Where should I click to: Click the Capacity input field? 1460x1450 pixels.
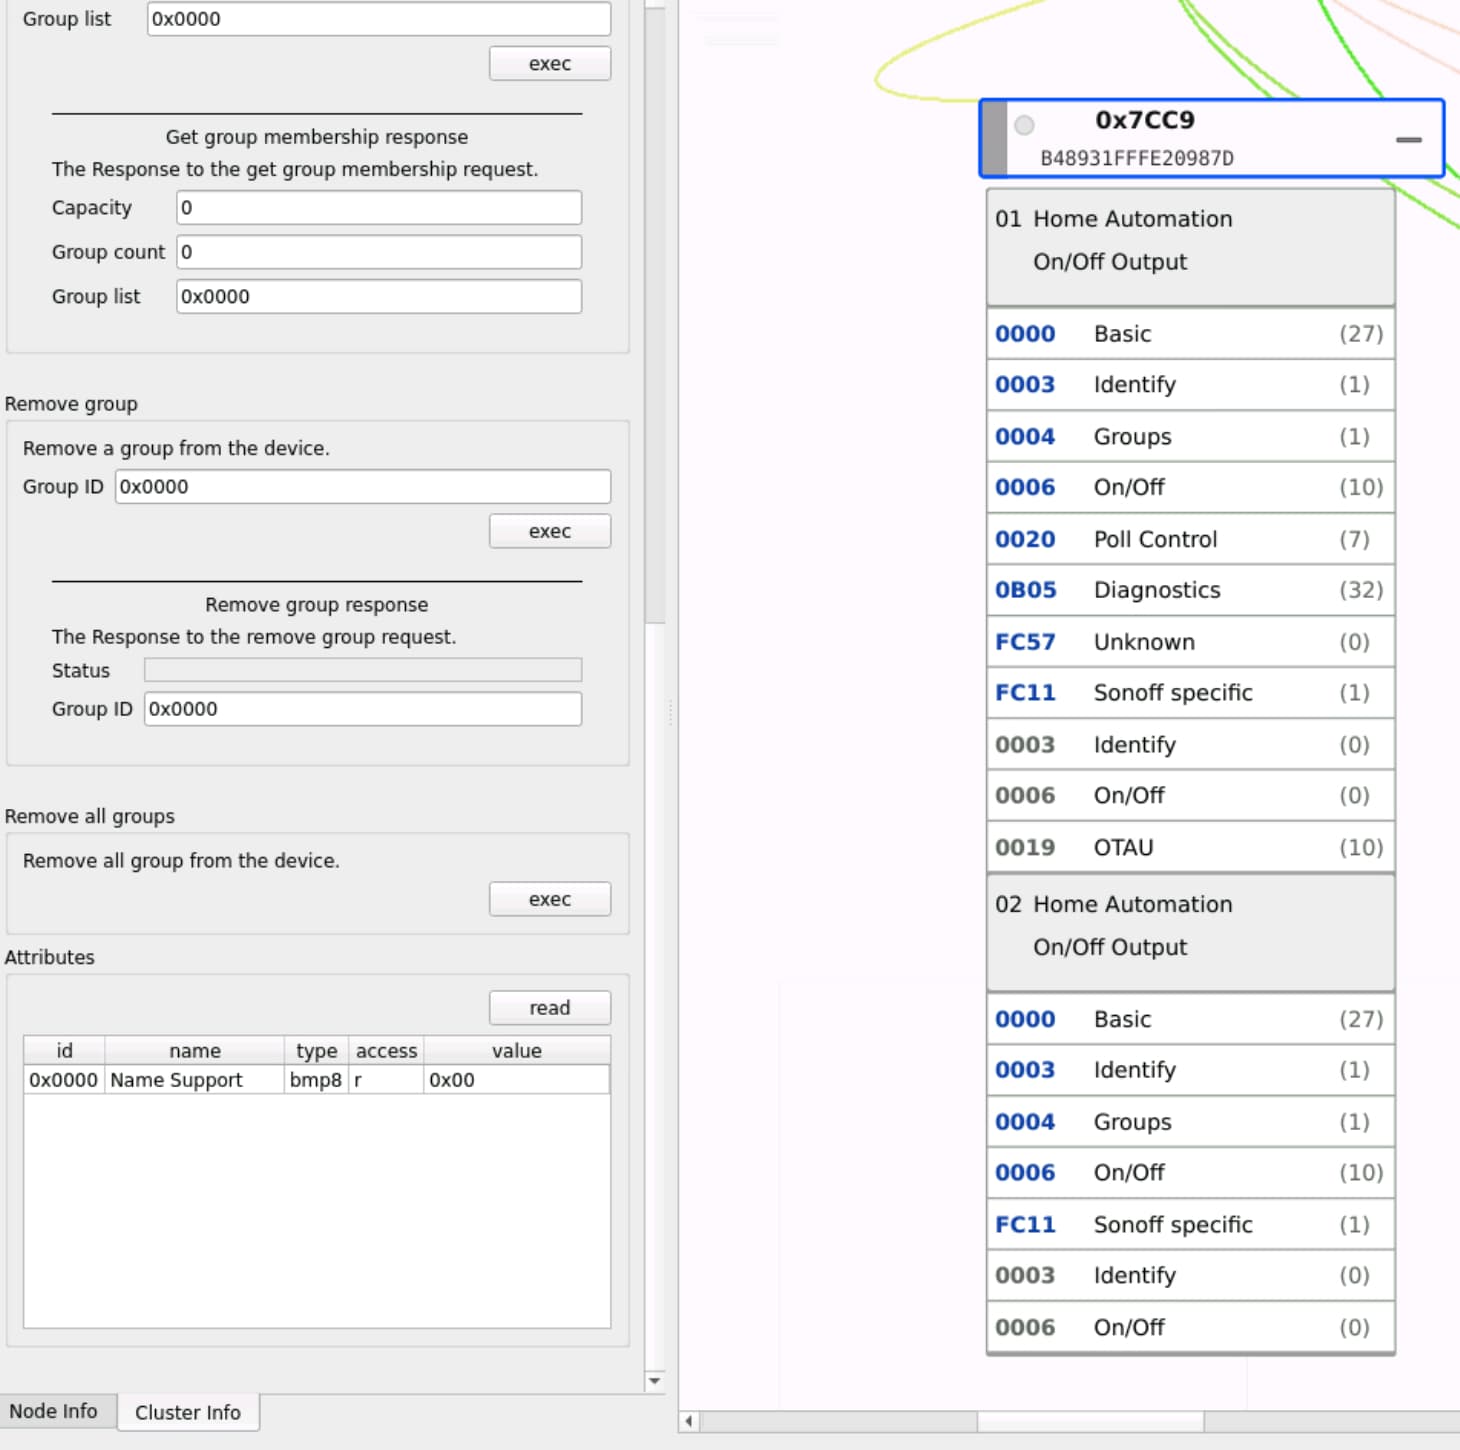tap(378, 208)
